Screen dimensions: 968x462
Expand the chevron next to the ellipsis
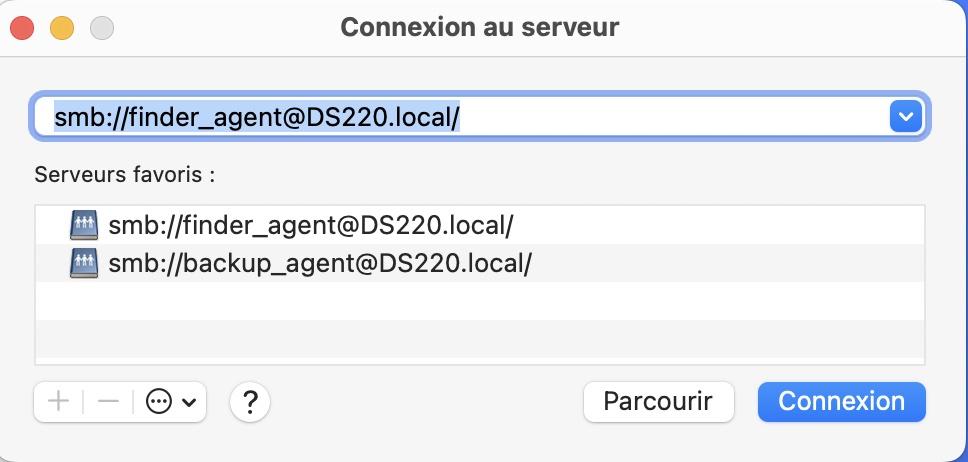[x=190, y=403]
